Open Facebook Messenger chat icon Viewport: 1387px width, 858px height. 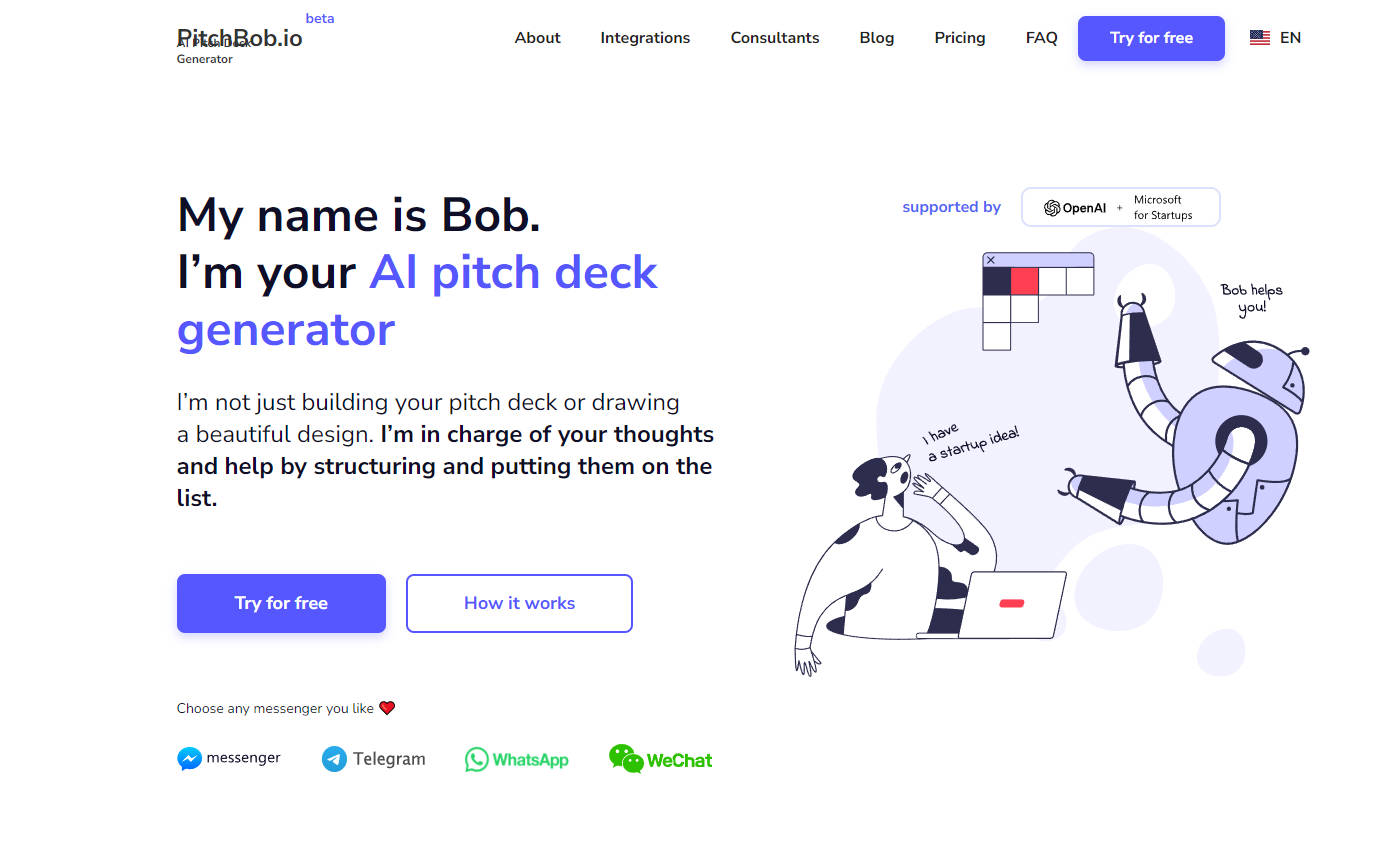pos(191,758)
